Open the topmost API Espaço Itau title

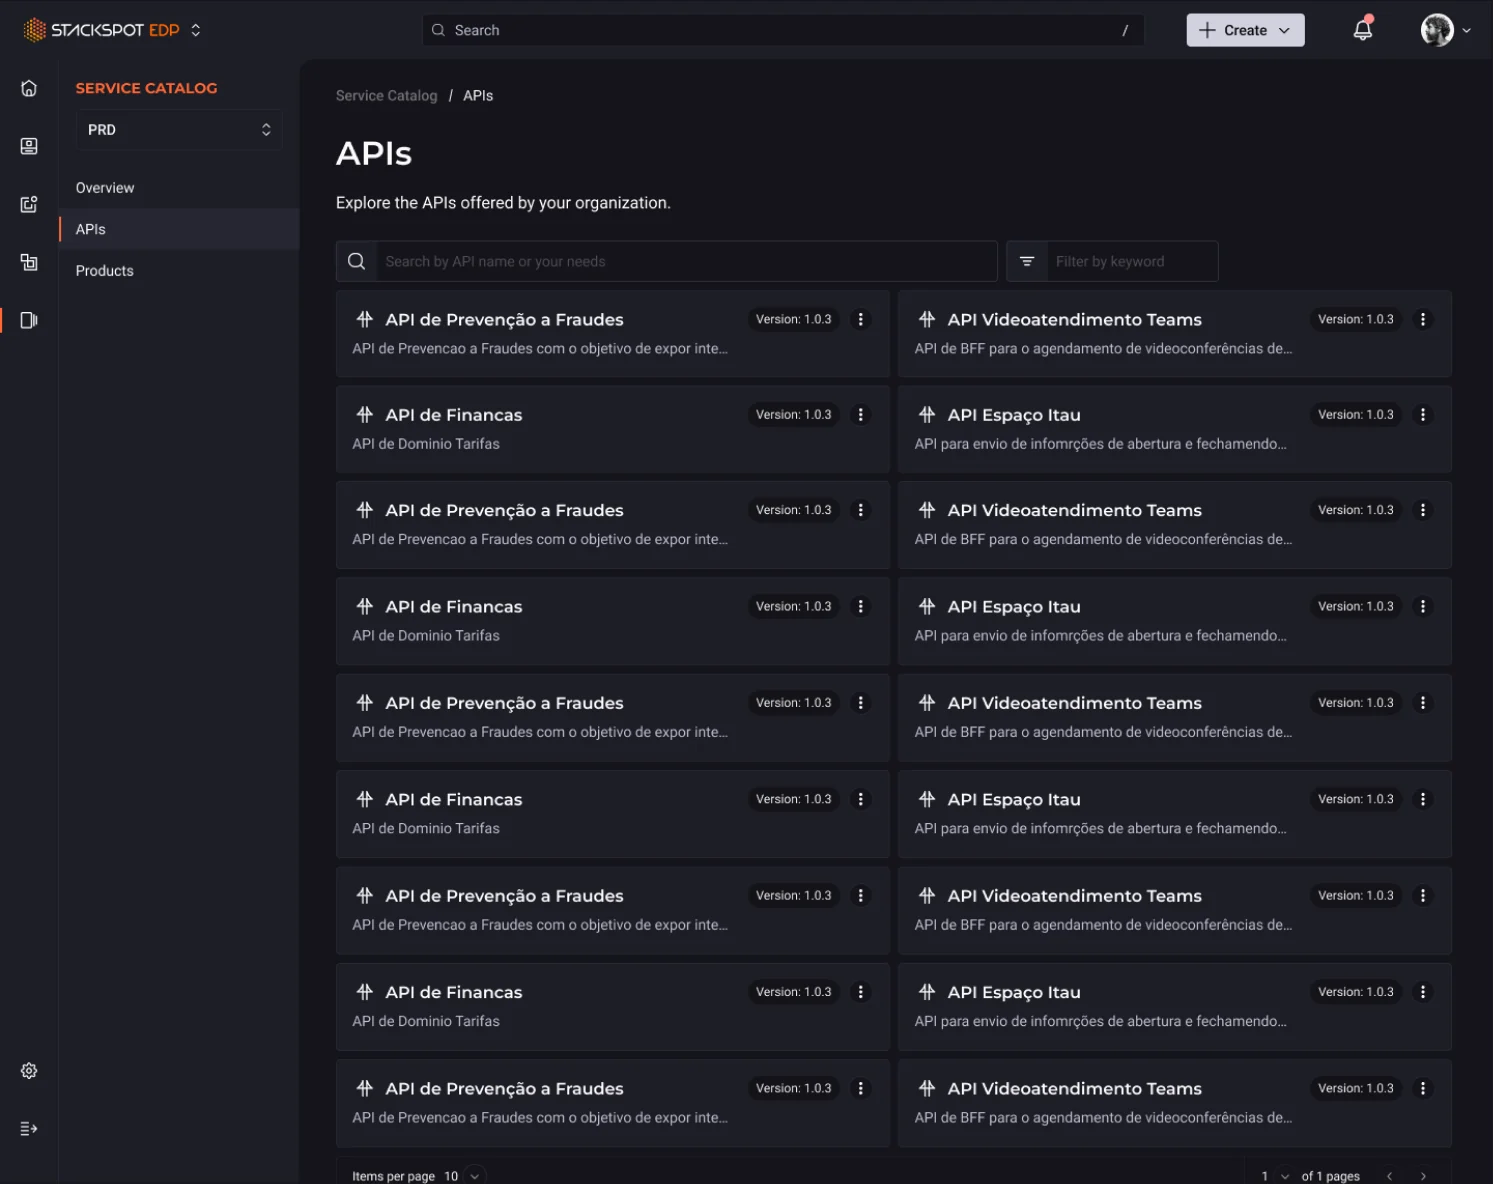(x=1014, y=415)
